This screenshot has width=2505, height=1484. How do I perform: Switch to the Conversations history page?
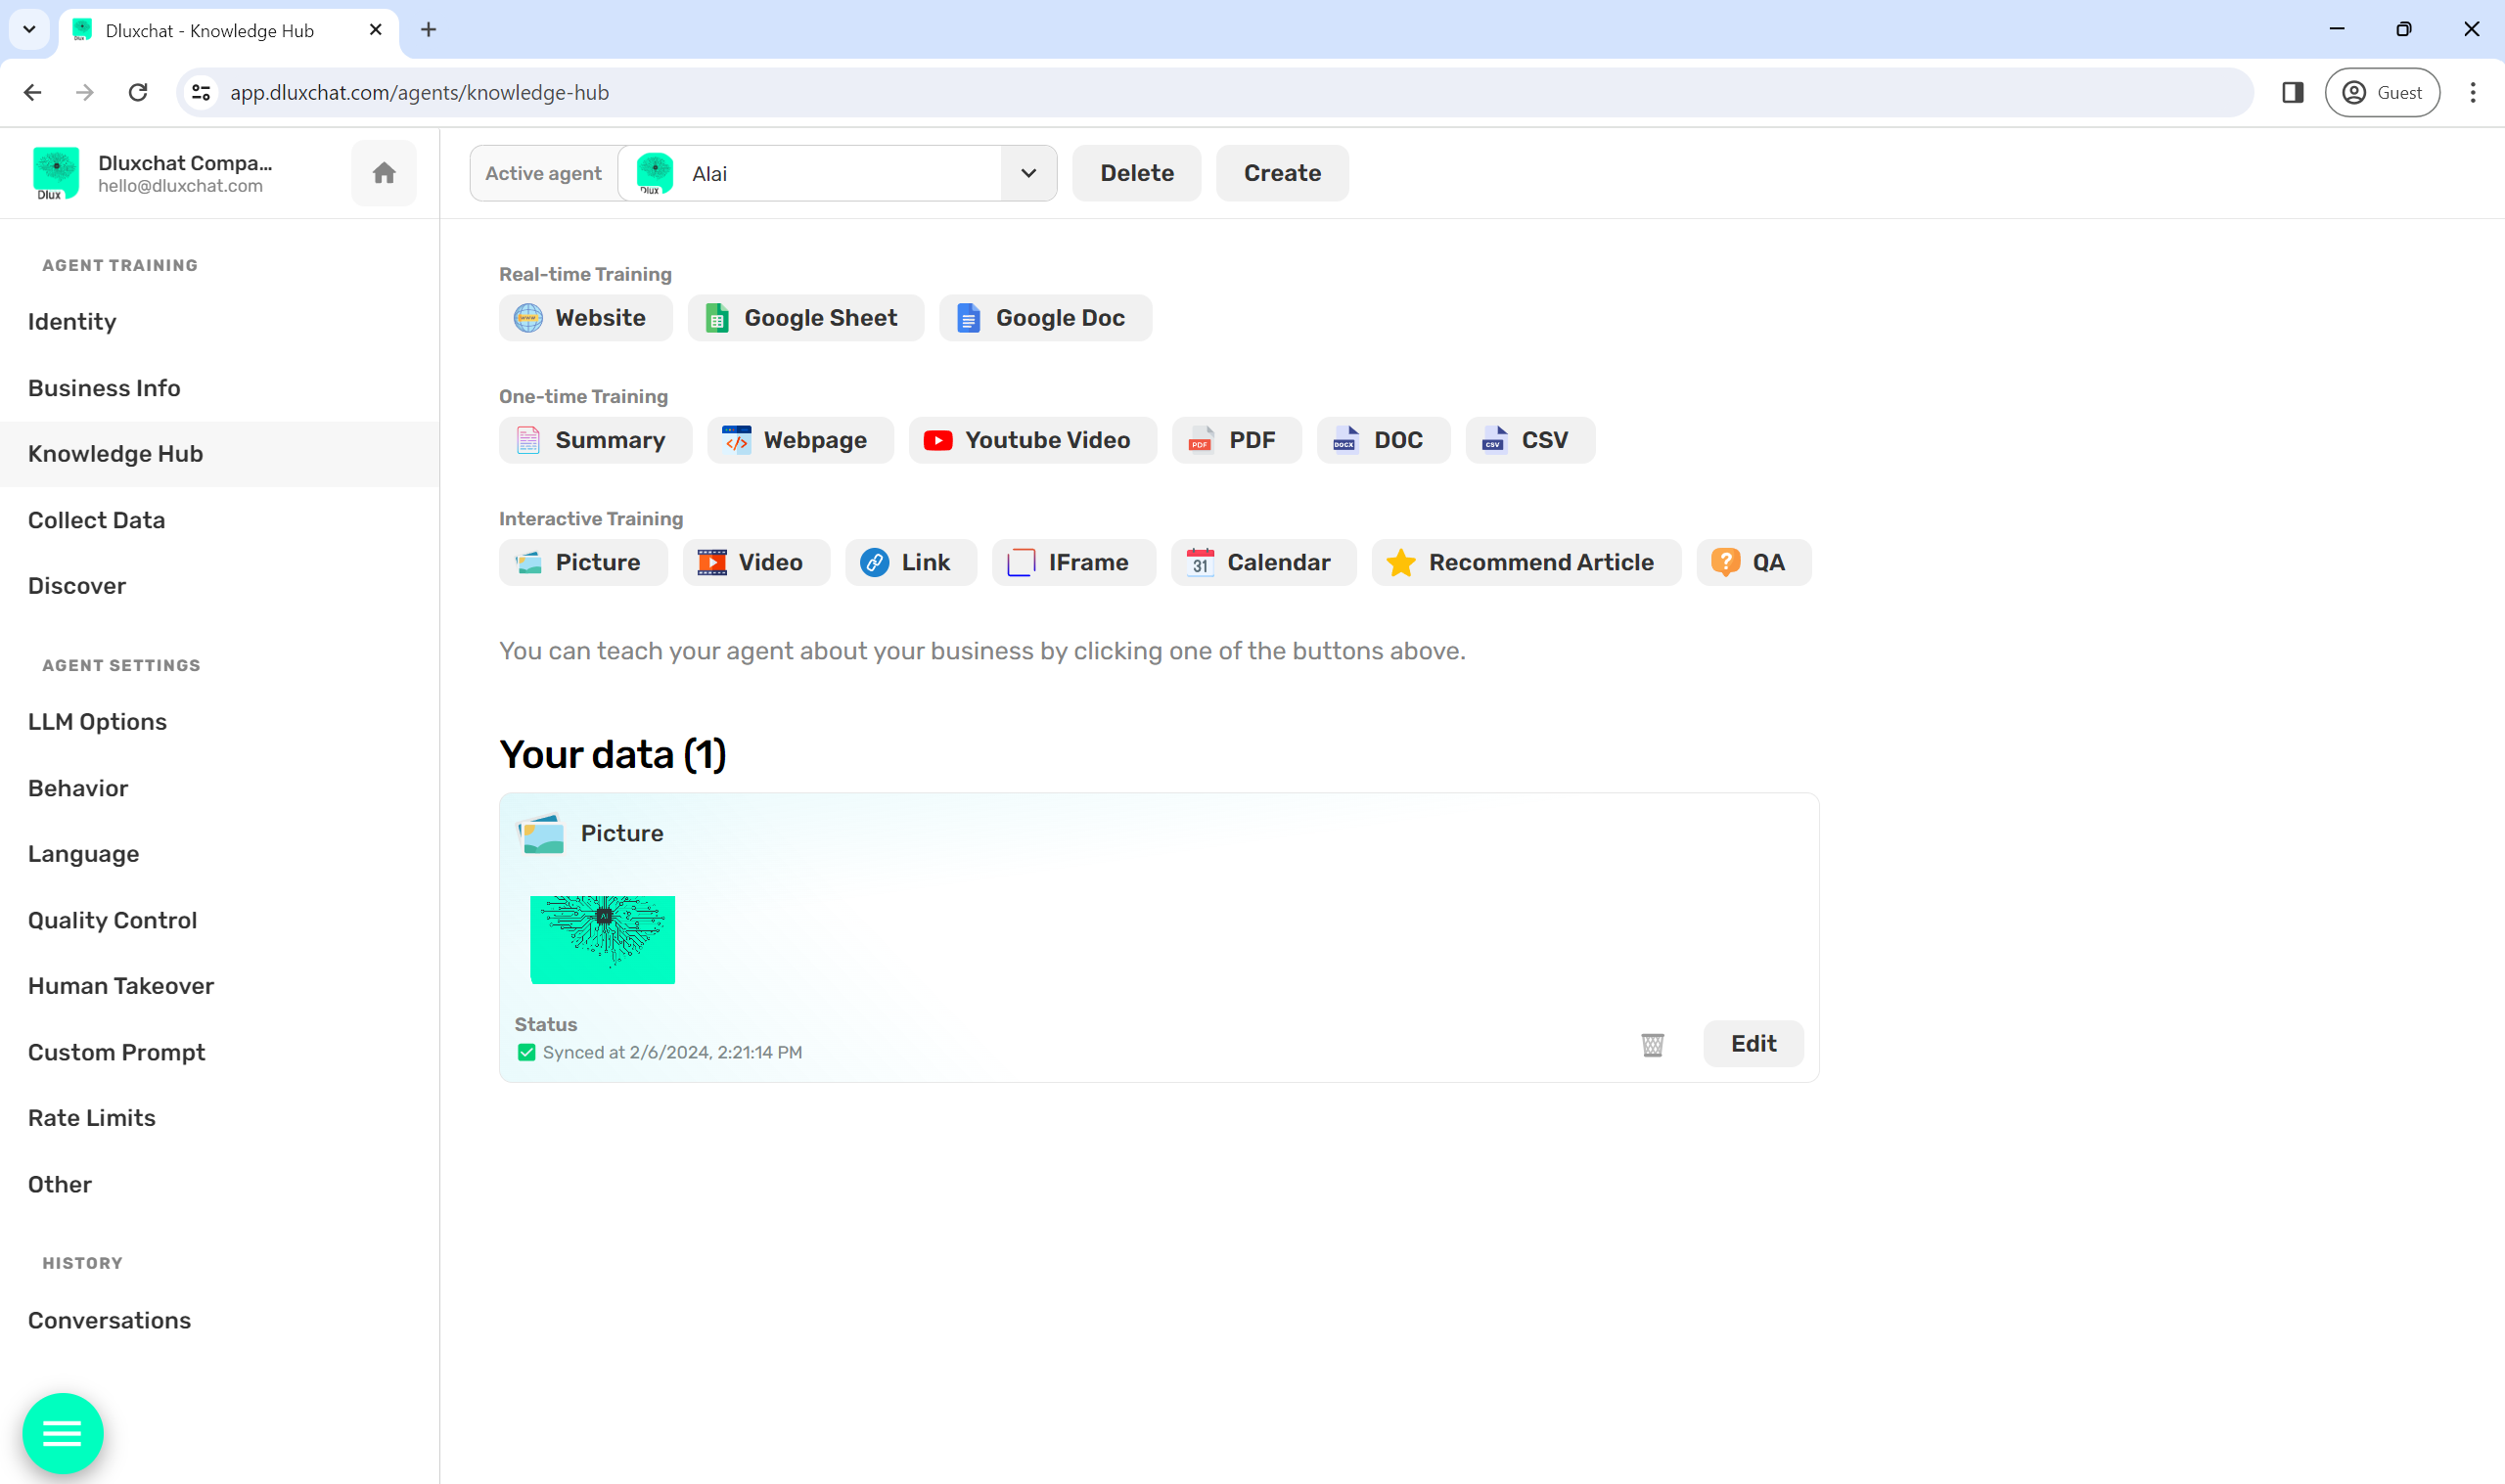(x=109, y=1319)
